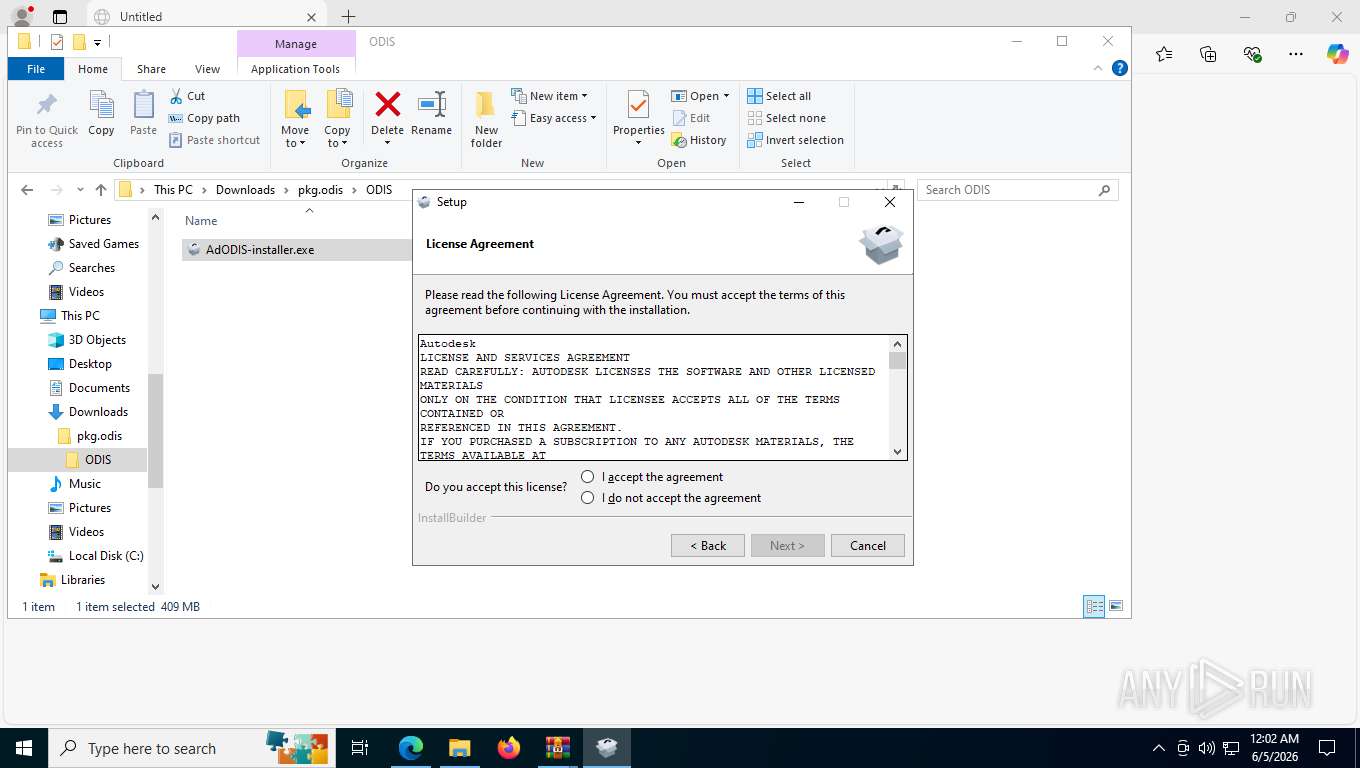Click pkg.odis in the address bar path
Screen dimensions: 1360x768
(x=322, y=190)
